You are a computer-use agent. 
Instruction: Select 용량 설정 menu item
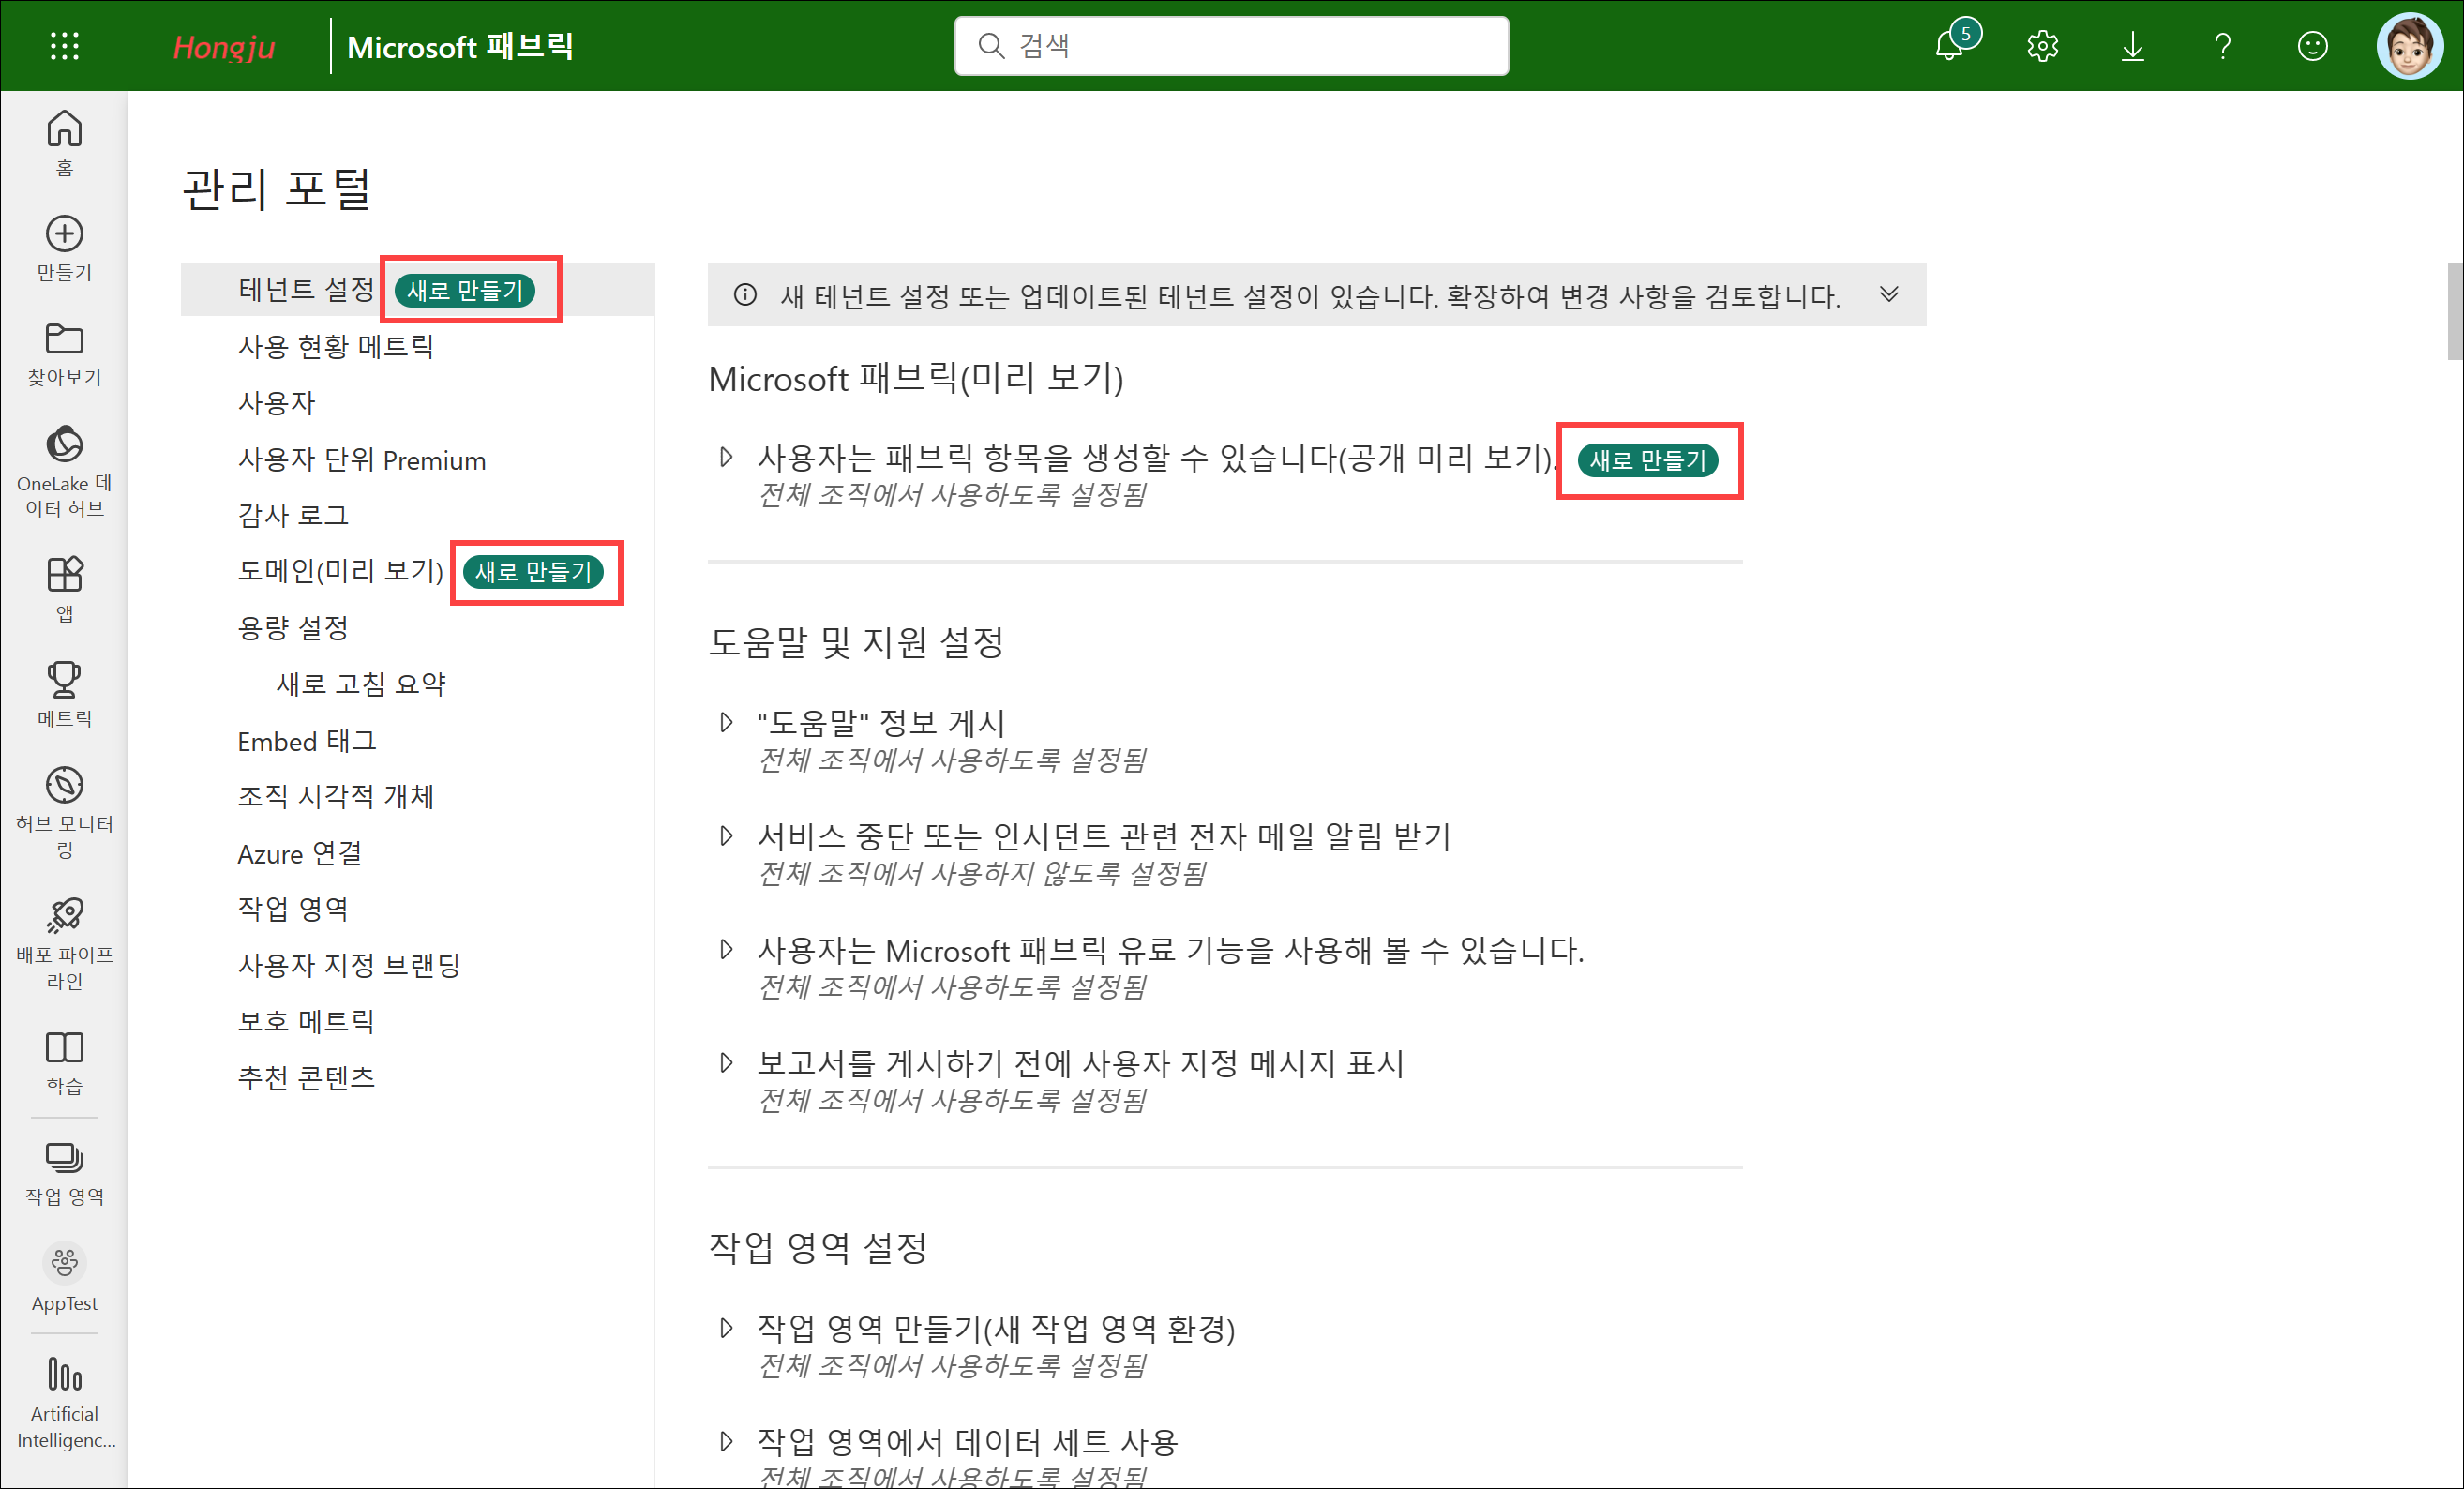tap(293, 627)
